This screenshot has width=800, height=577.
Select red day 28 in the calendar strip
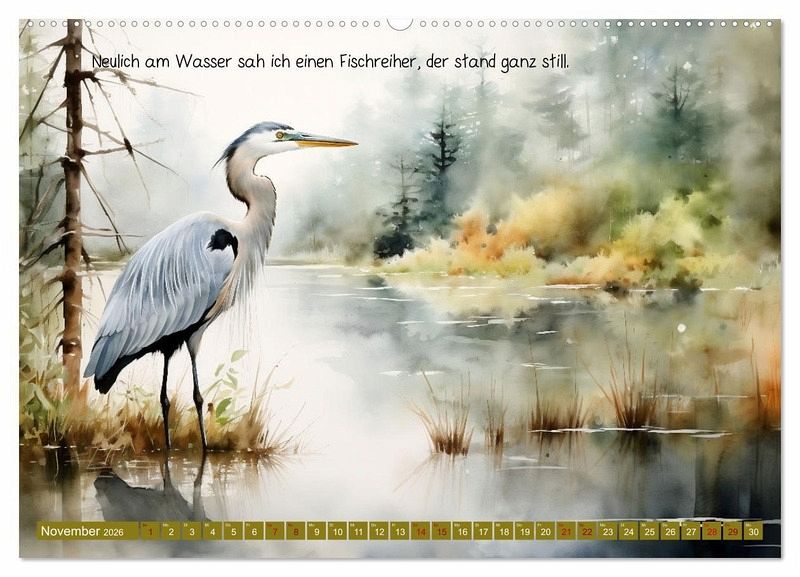(712, 531)
